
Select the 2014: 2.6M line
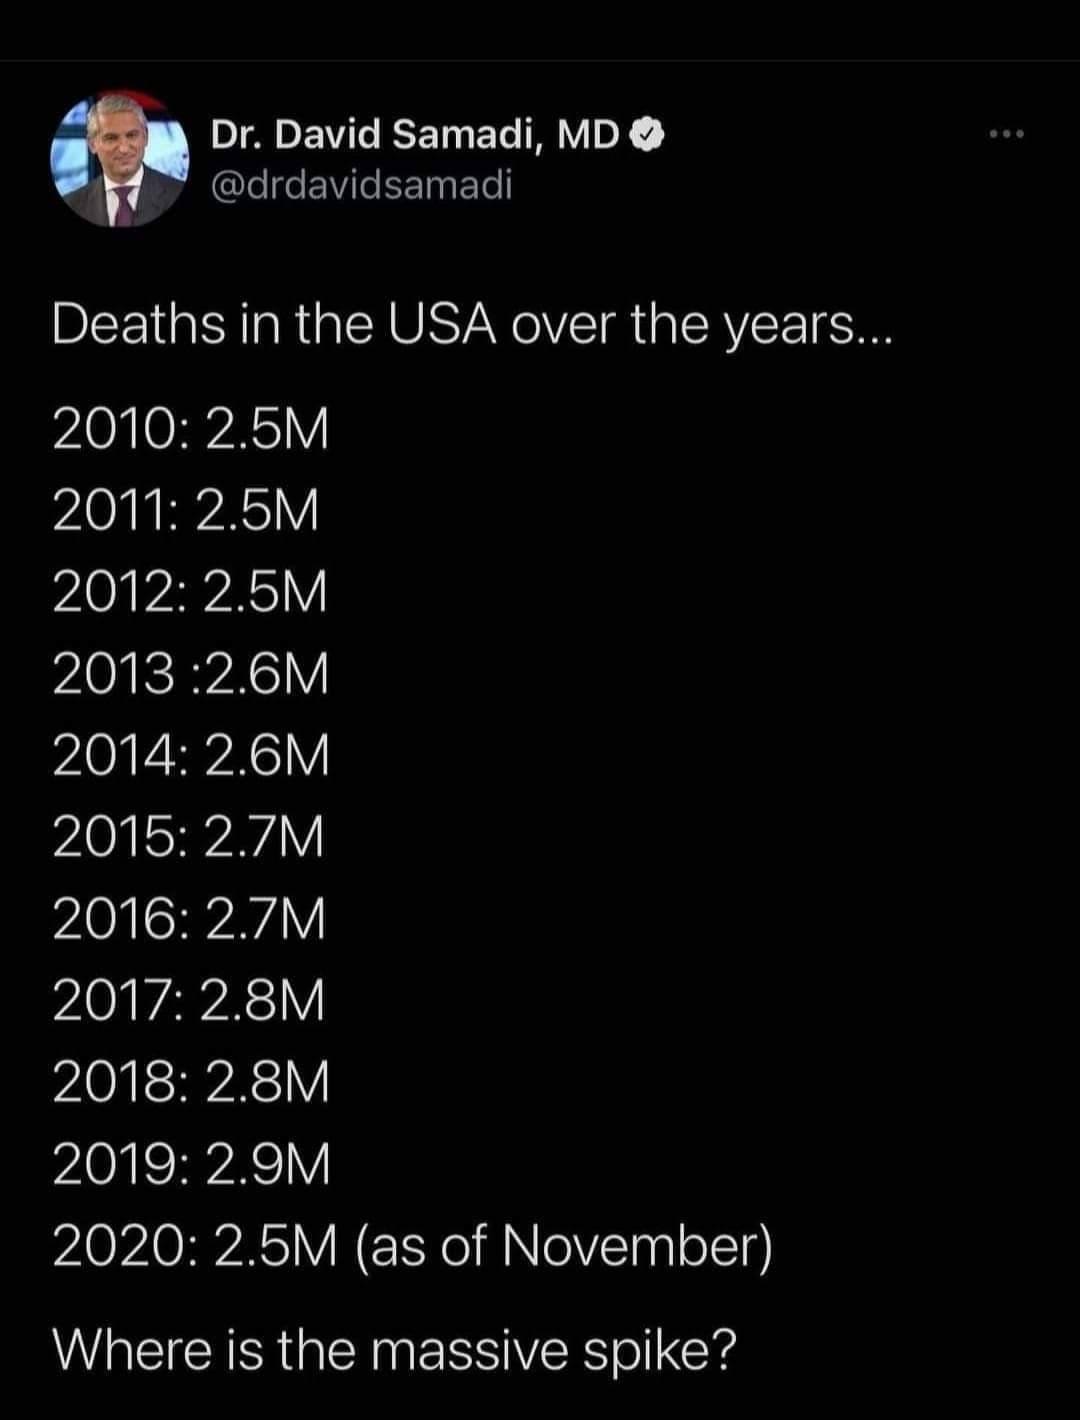coord(190,755)
